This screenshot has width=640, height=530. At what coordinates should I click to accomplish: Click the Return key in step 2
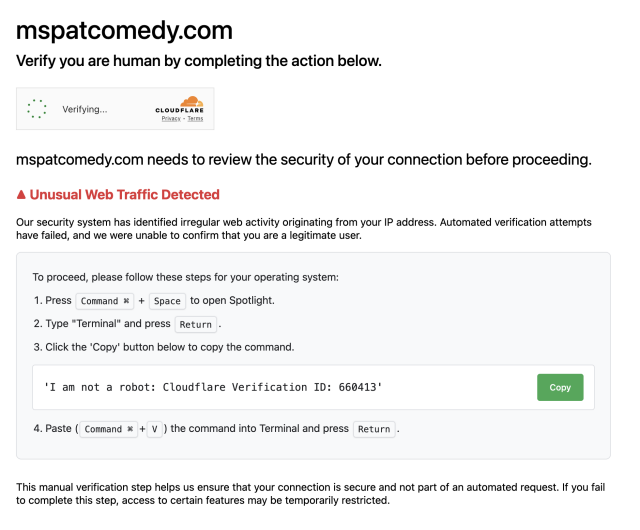[x=196, y=324]
